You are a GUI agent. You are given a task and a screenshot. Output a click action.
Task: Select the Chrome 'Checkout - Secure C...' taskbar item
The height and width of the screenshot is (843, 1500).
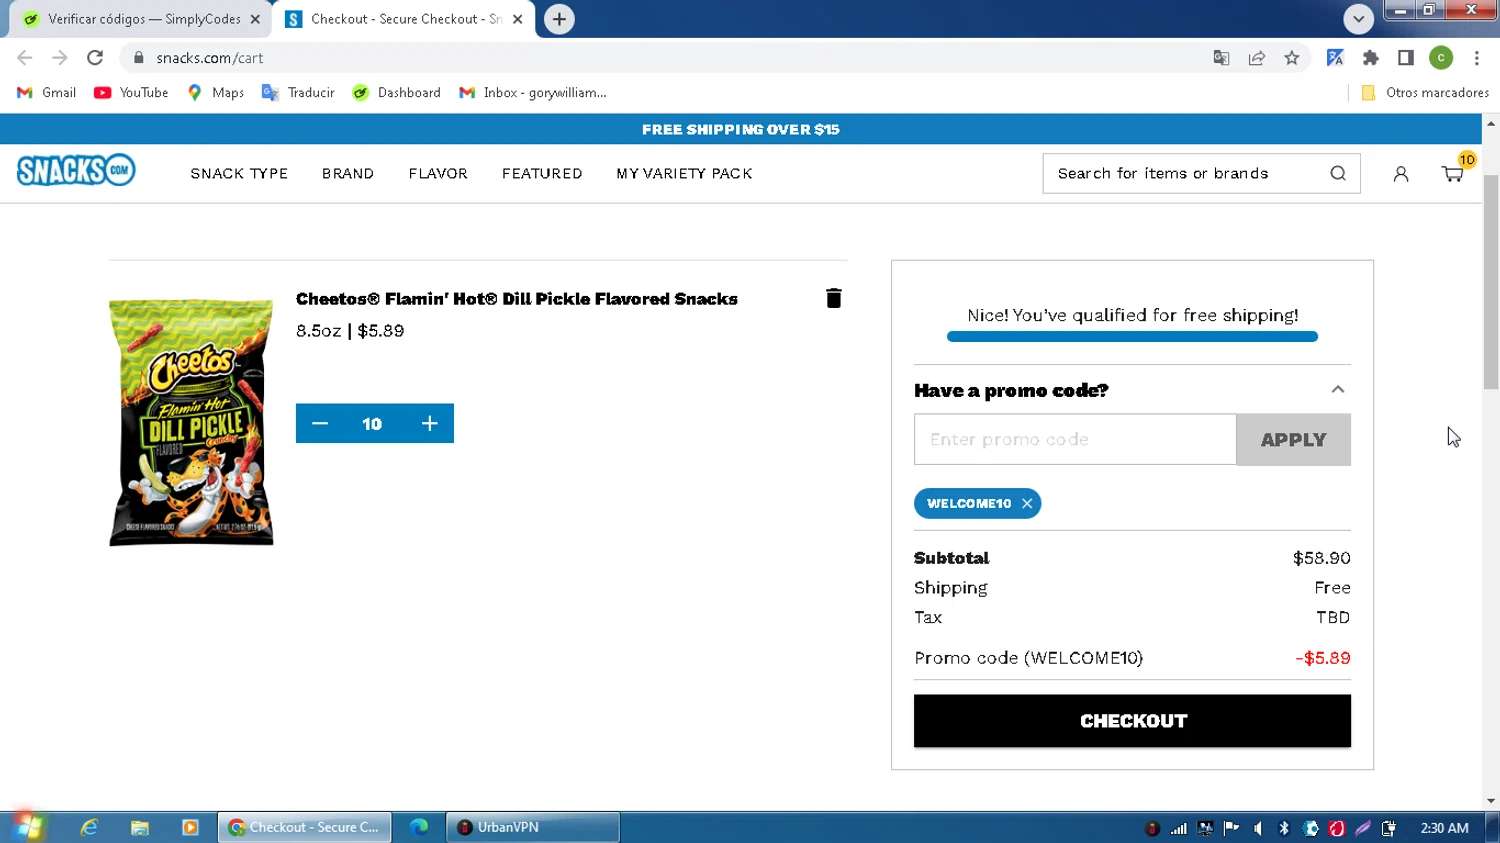click(x=305, y=827)
